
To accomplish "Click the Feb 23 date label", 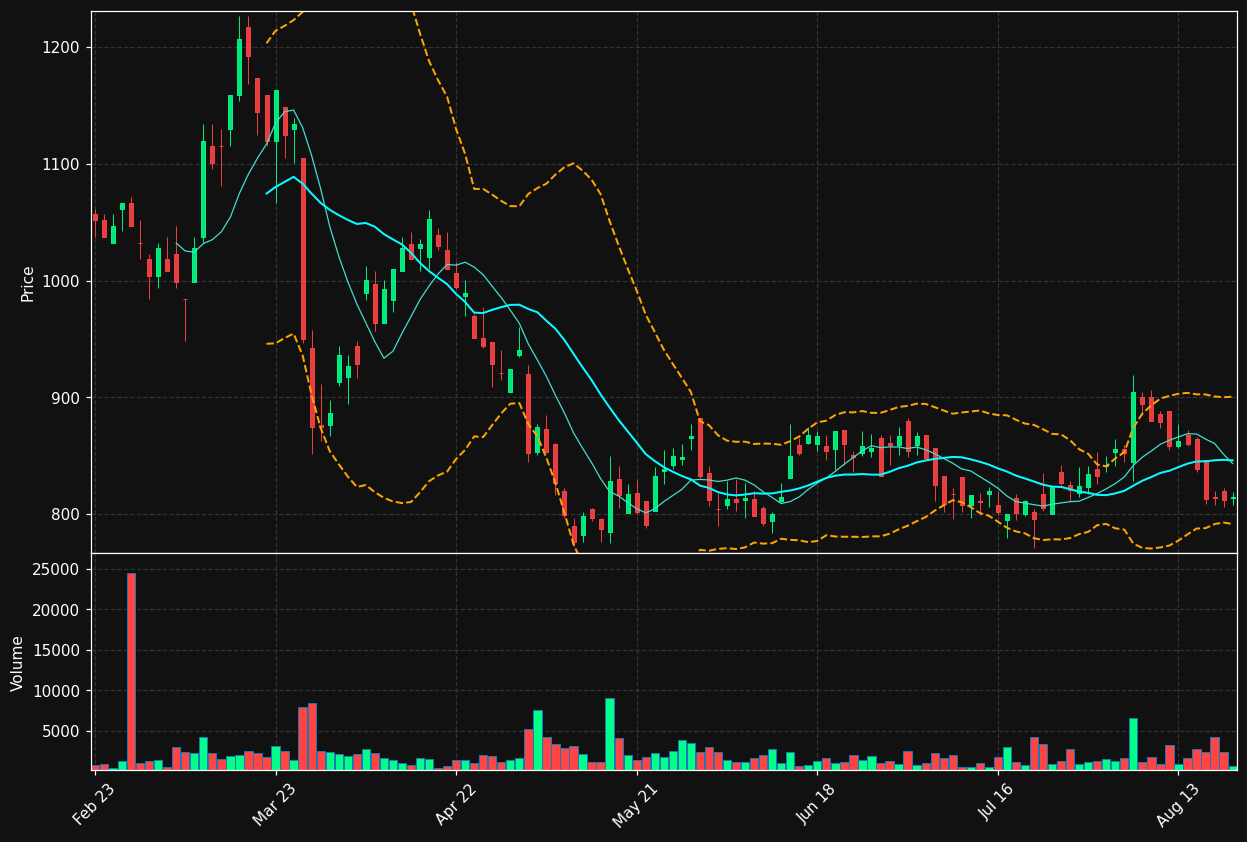I will pos(93,804).
